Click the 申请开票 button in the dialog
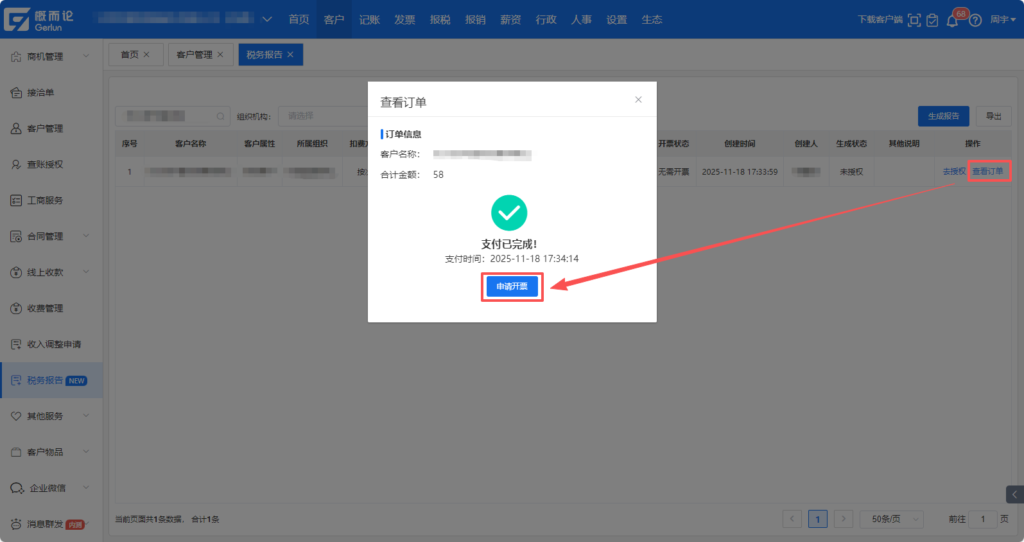Screen dimensions: 1024x542 pyautogui.click(x=512, y=287)
